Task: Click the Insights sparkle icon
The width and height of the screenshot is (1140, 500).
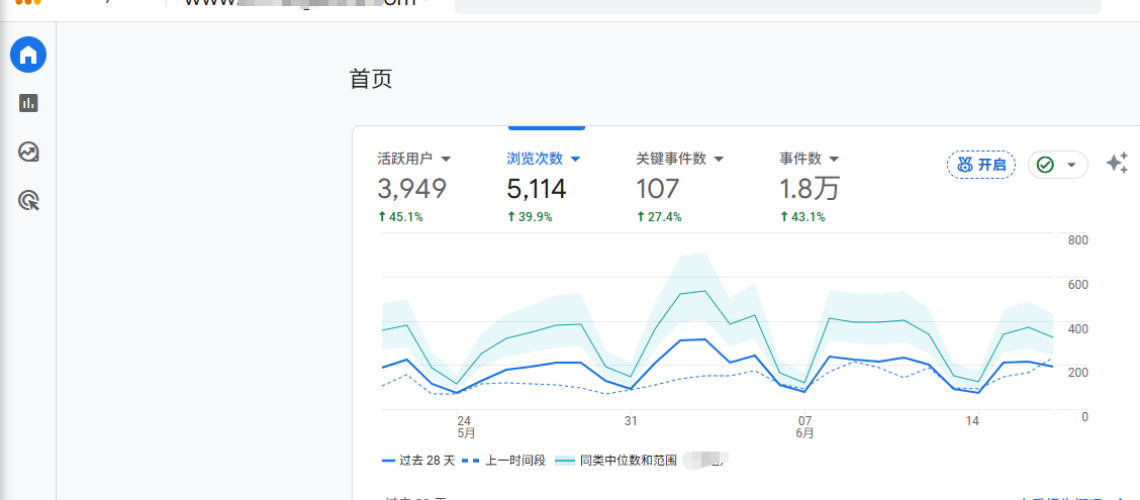Action: (x=1117, y=164)
